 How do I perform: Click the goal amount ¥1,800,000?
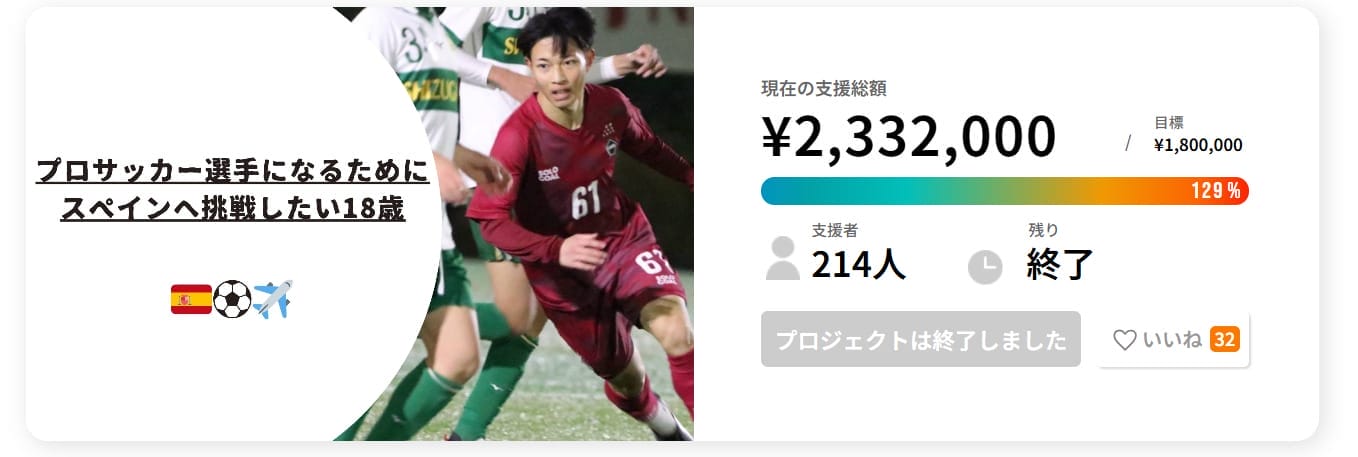click(1198, 145)
